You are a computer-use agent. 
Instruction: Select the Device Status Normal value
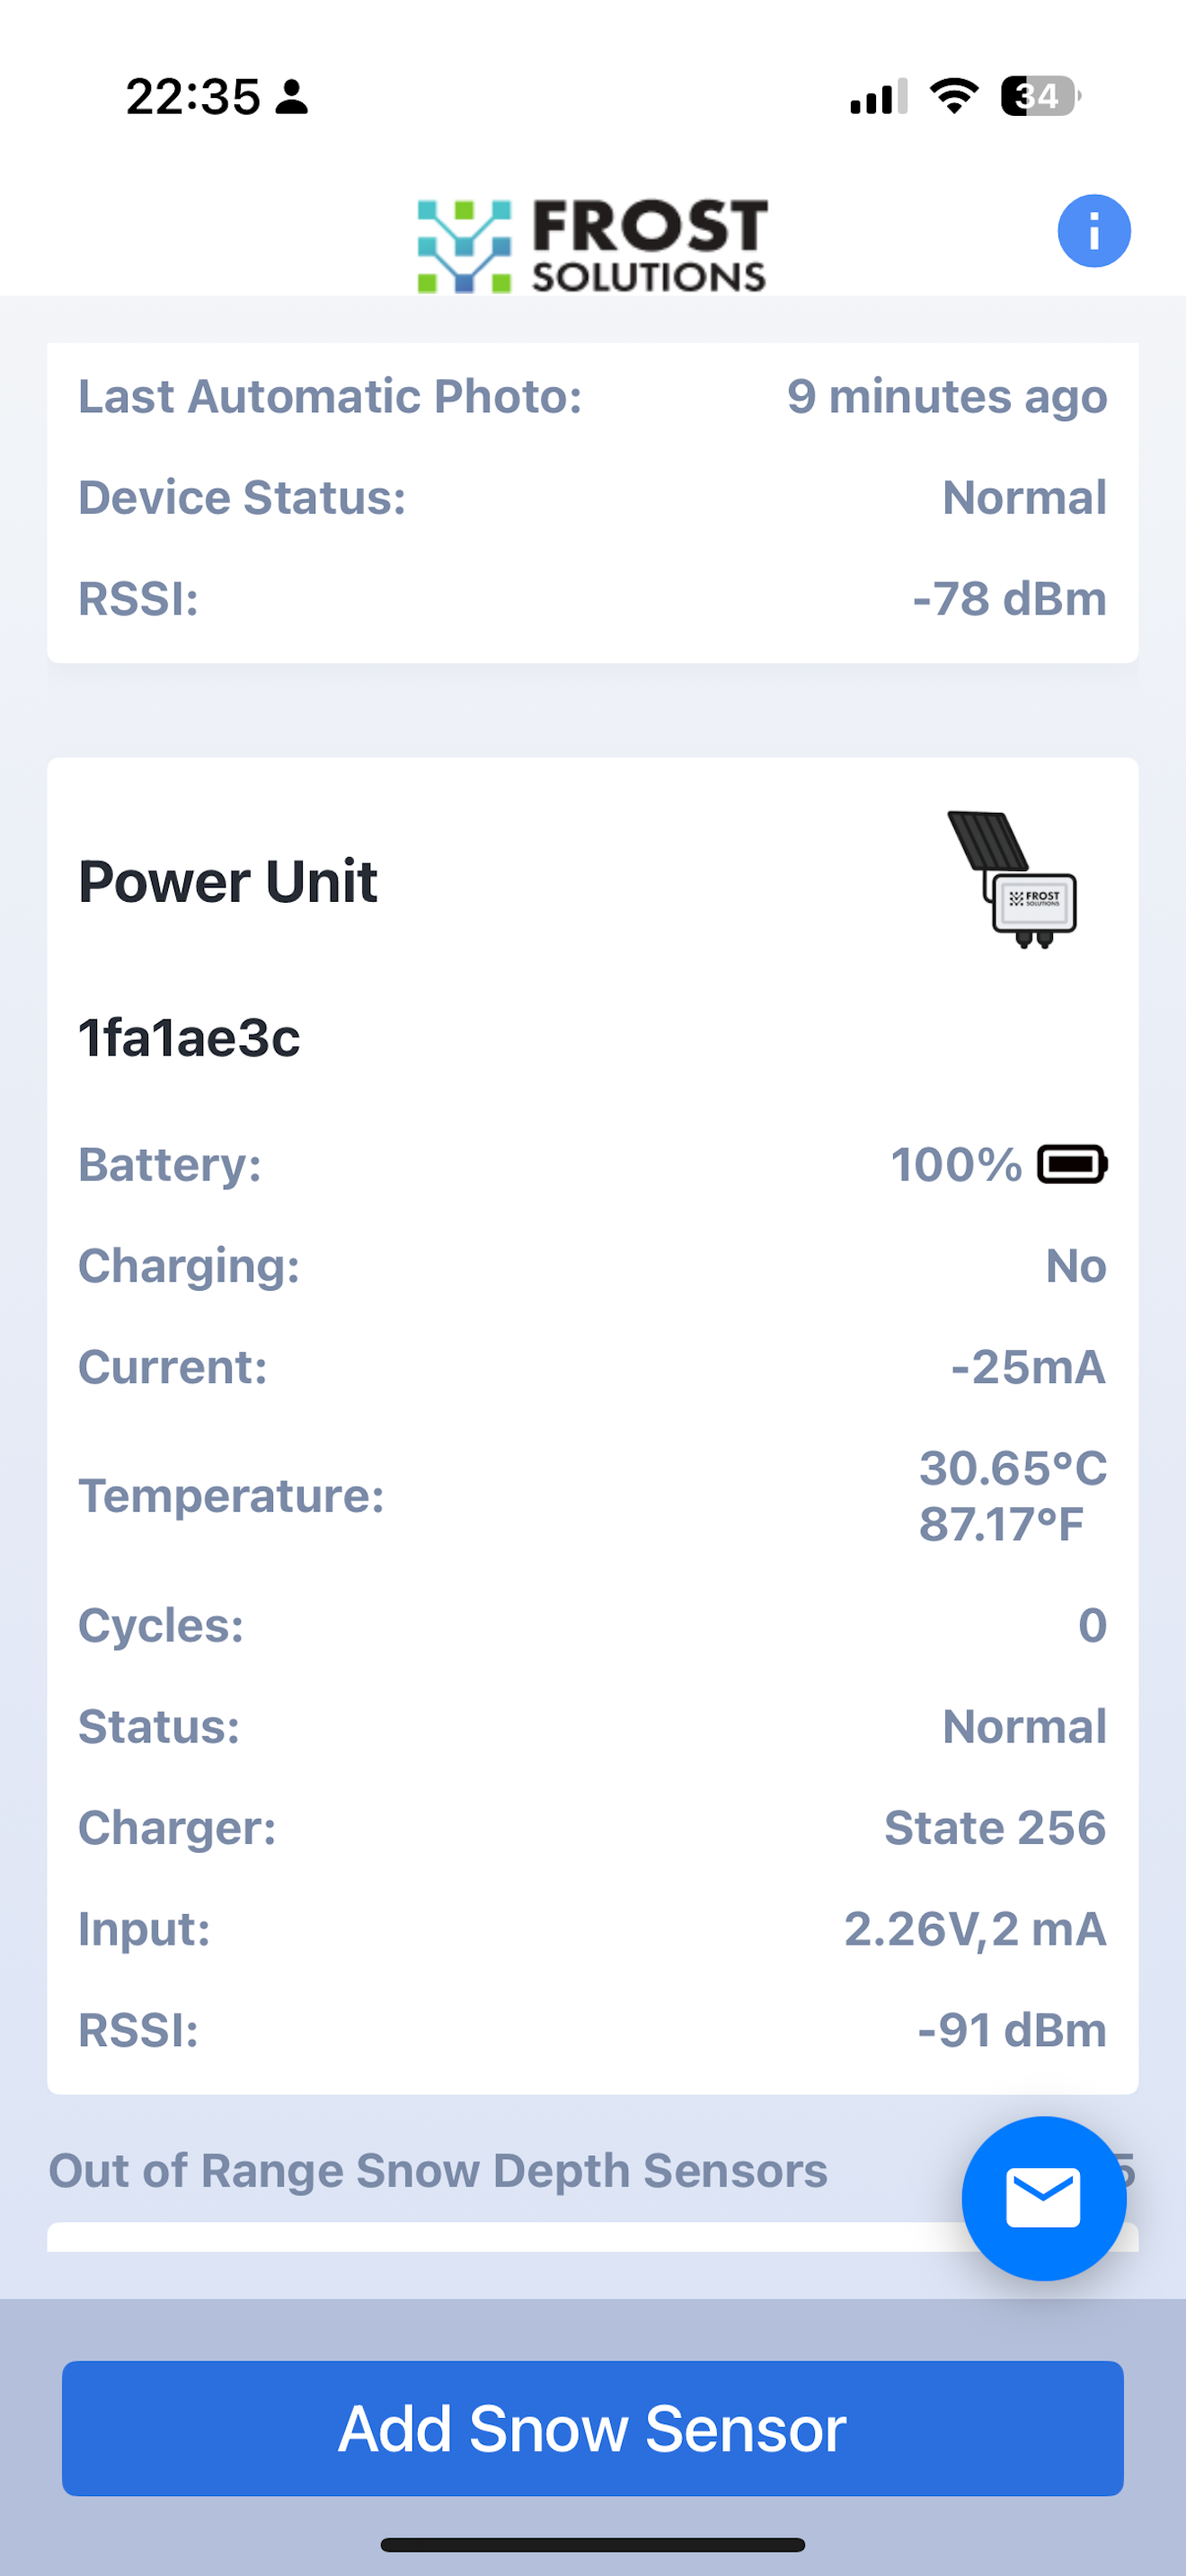(x=1024, y=497)
